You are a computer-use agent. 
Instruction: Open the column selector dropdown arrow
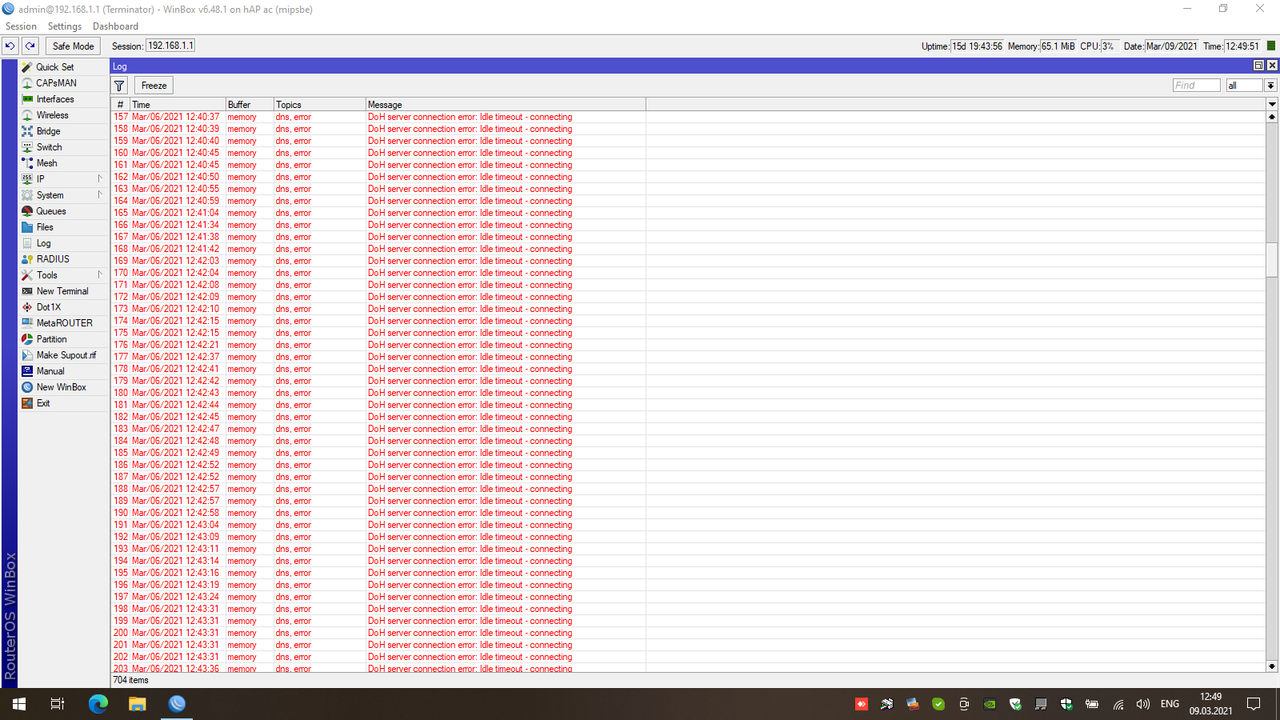(x=1272, y=104)
